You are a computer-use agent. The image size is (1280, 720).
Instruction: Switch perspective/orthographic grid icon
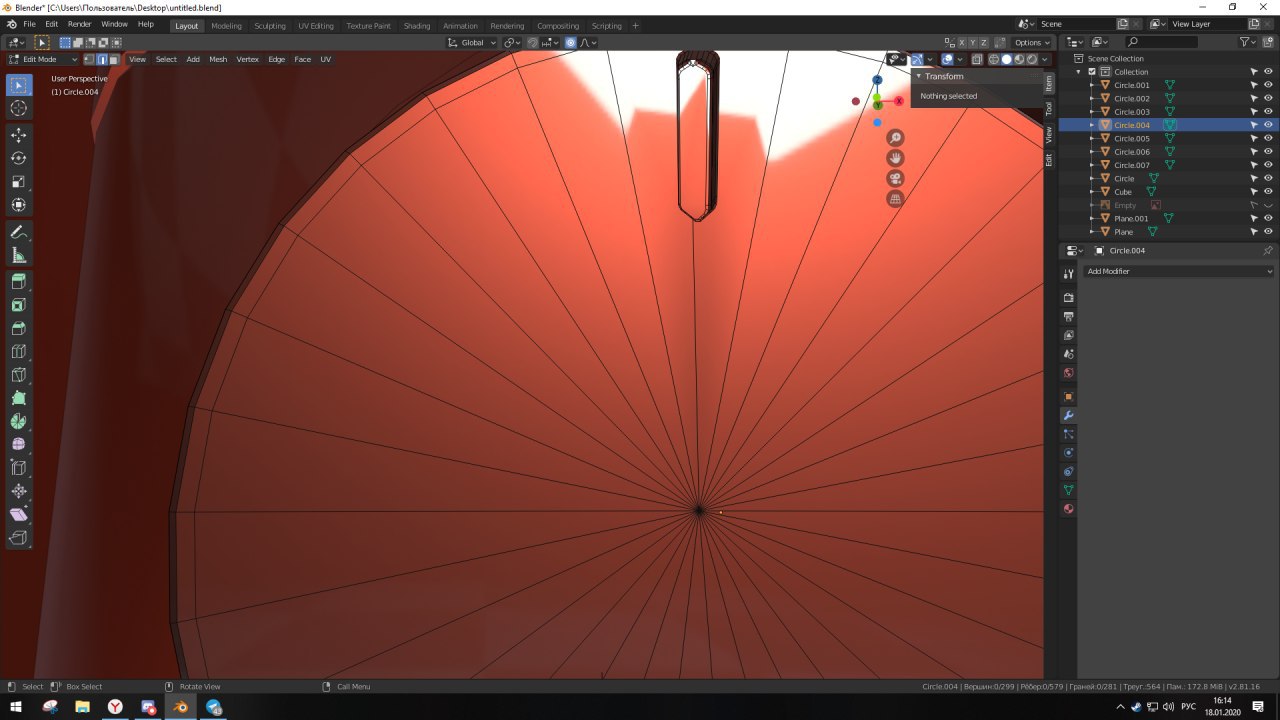tap(895, 199)
